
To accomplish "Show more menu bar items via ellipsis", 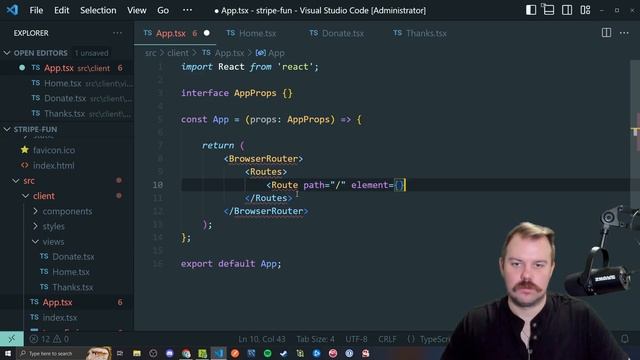I will (187, 10).
